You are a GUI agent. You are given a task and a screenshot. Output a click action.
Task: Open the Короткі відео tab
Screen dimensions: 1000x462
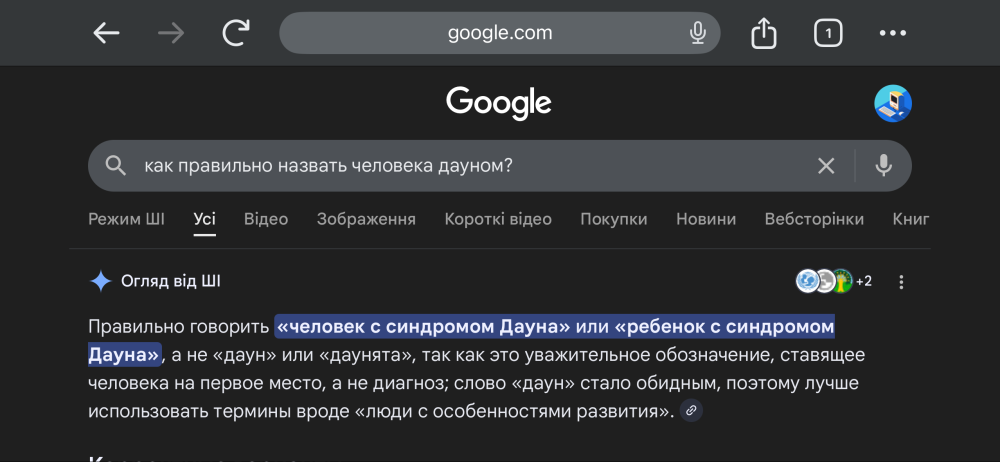pyautogui.click(x=498, y=219)
